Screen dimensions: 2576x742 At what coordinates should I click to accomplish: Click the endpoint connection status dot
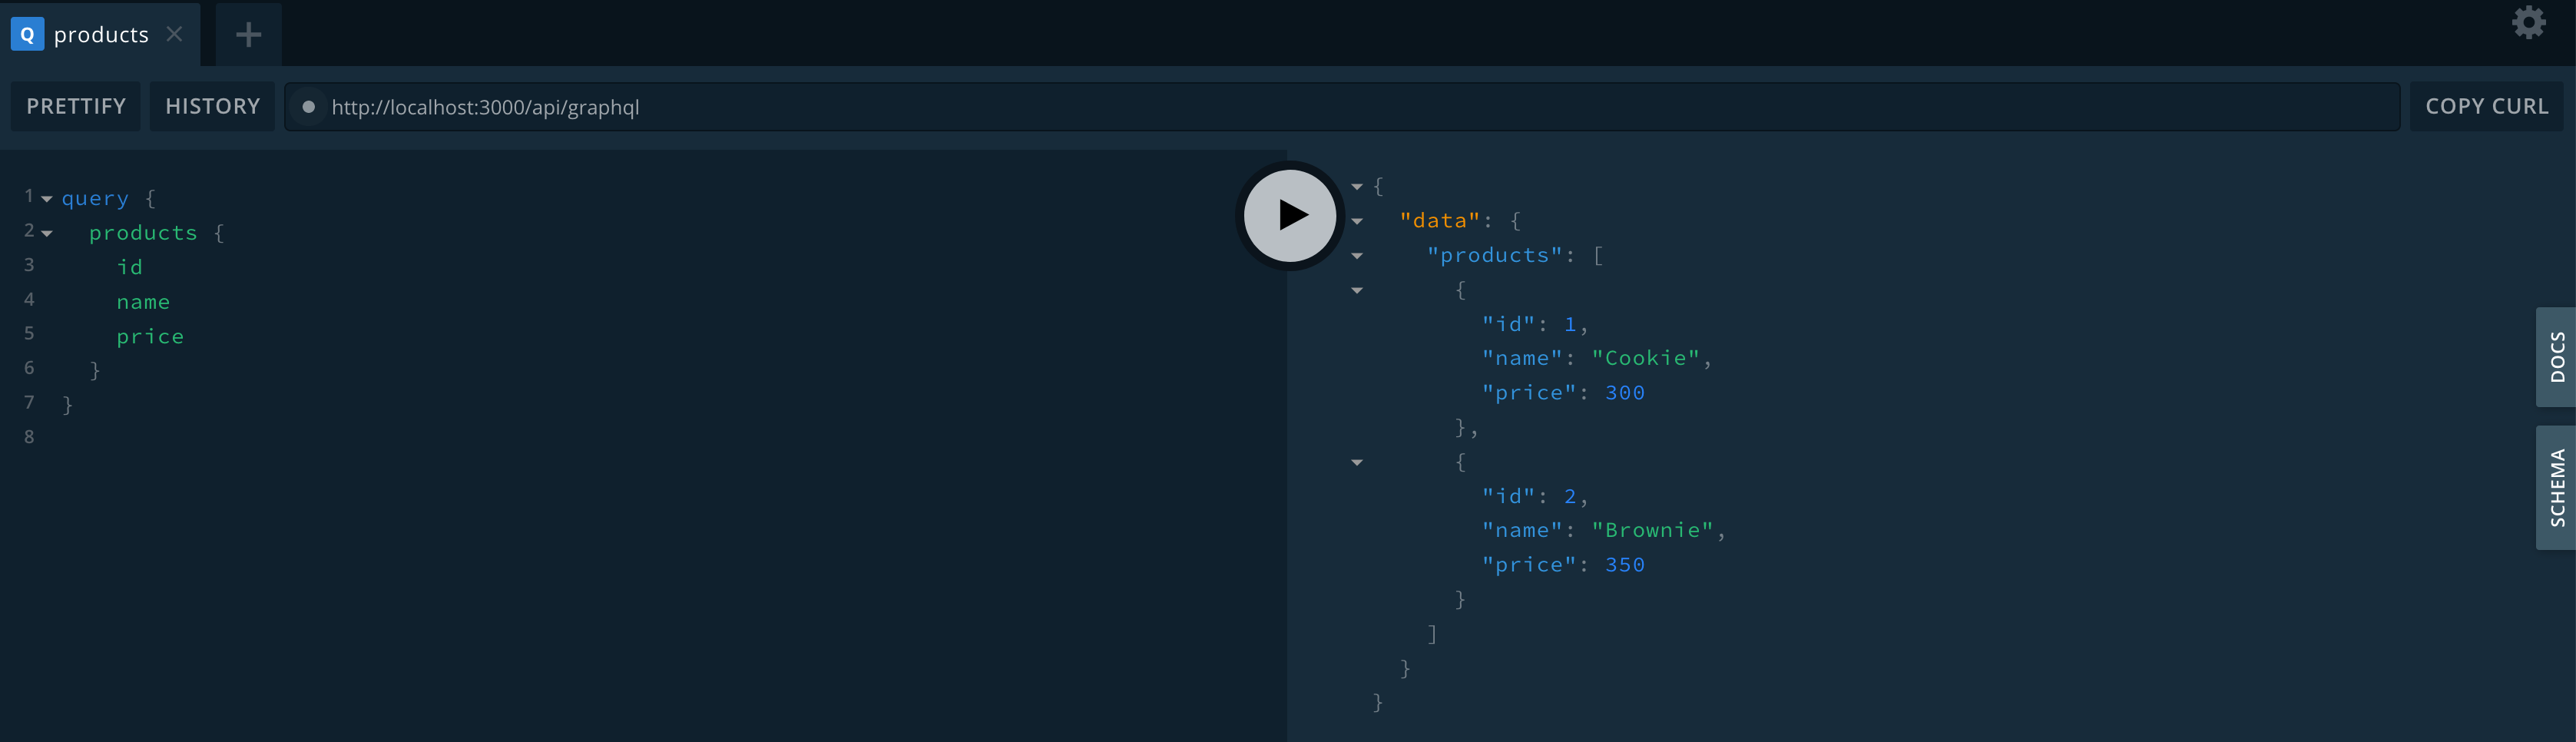click(x=310, y=106)
